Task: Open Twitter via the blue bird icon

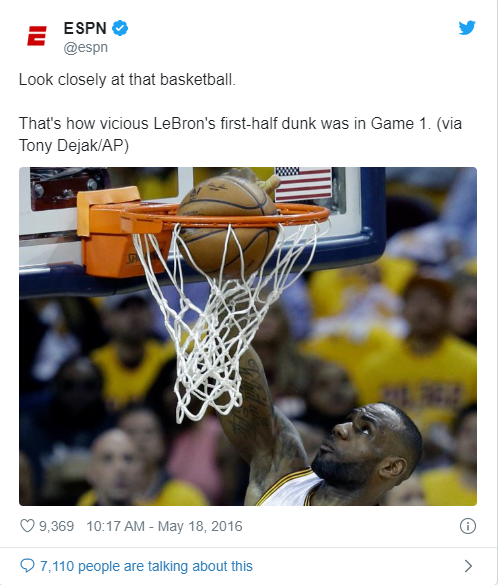Action: pos(467,28)
